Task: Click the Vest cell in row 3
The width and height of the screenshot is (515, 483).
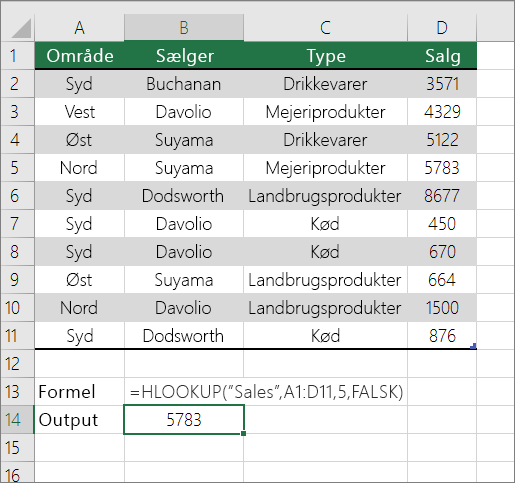Action: 79,112
